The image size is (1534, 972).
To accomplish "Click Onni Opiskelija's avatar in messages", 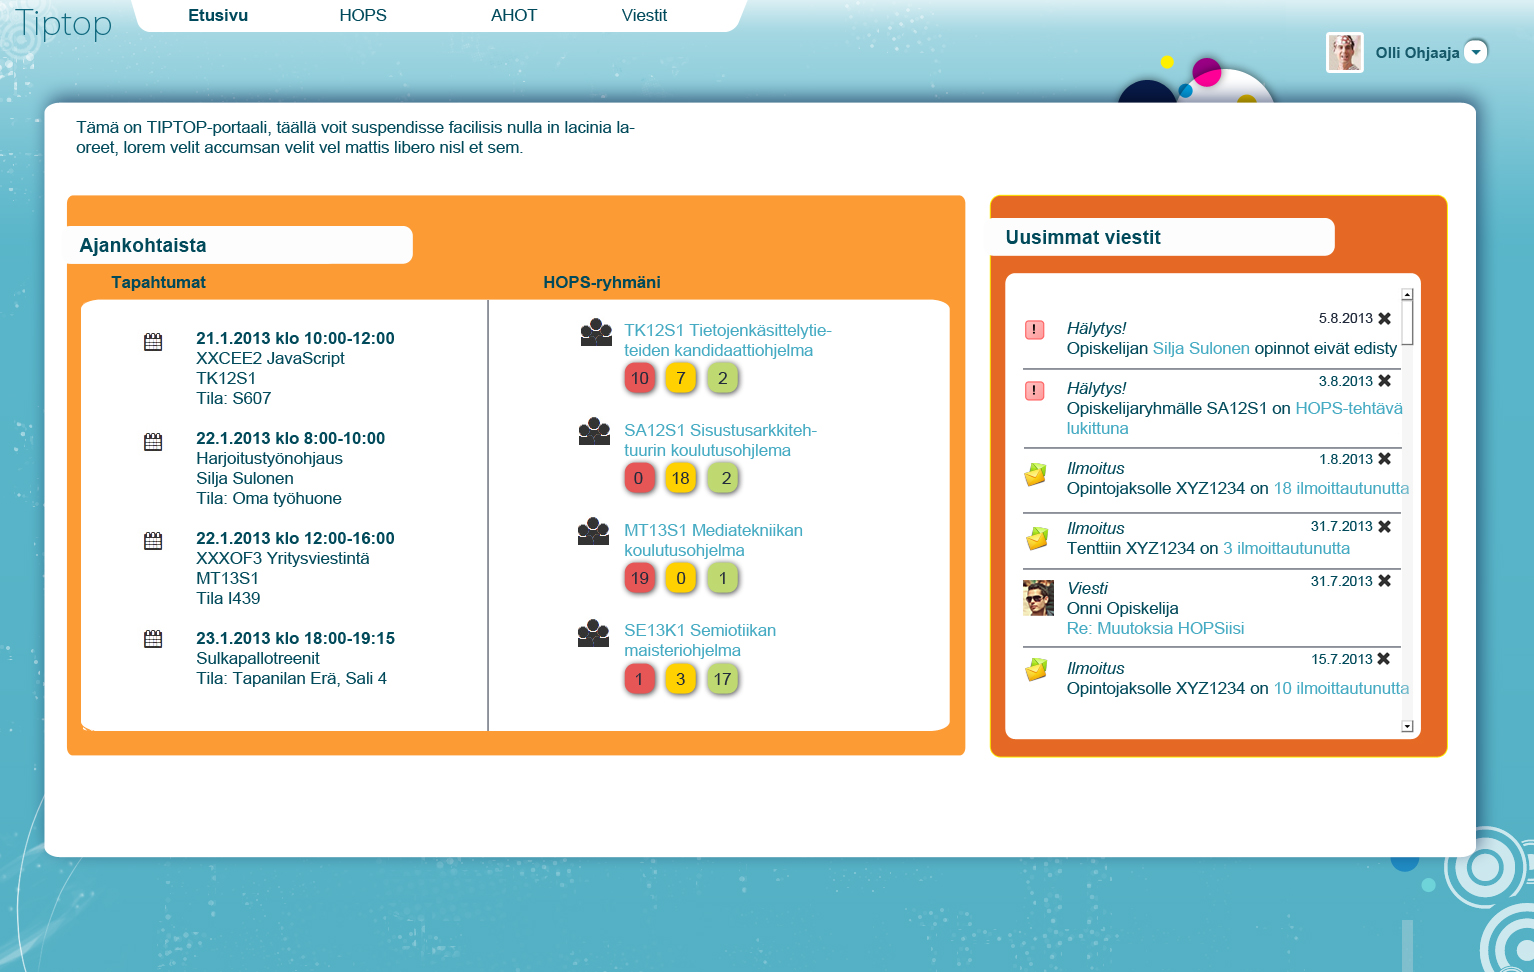I will 1039,598.
